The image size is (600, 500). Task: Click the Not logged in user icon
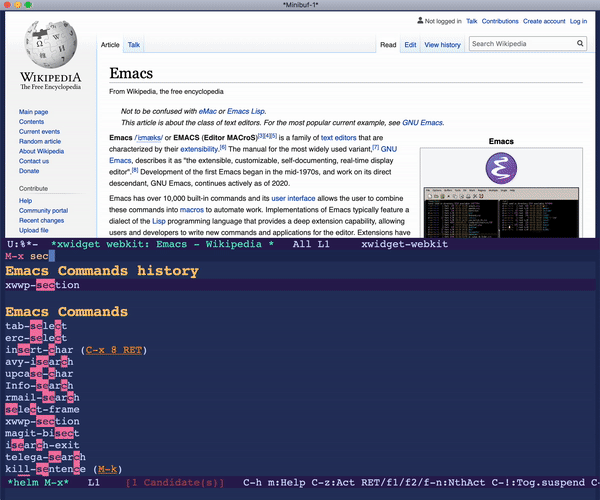[420, 21]
